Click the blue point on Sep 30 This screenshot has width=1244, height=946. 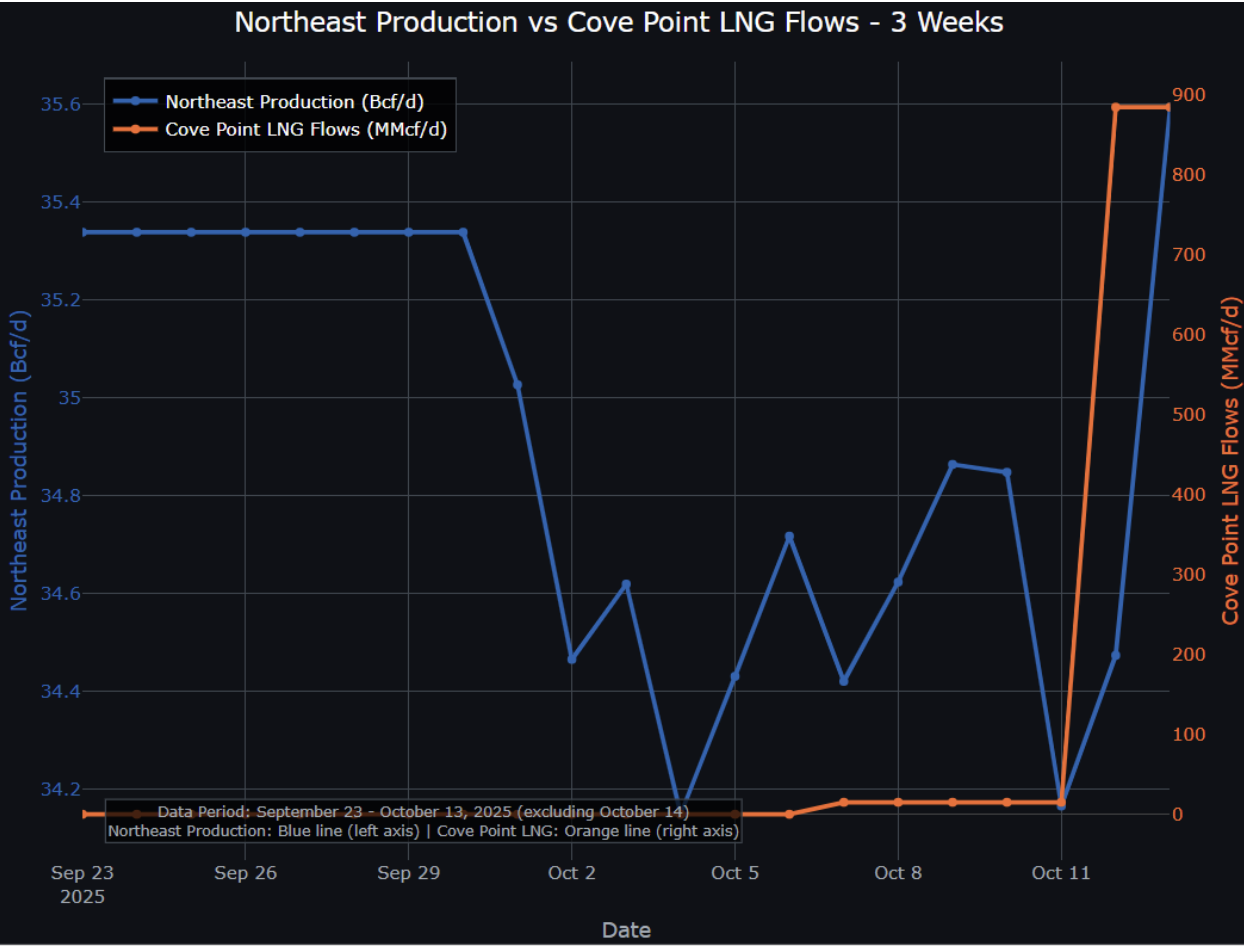[463, 232]
